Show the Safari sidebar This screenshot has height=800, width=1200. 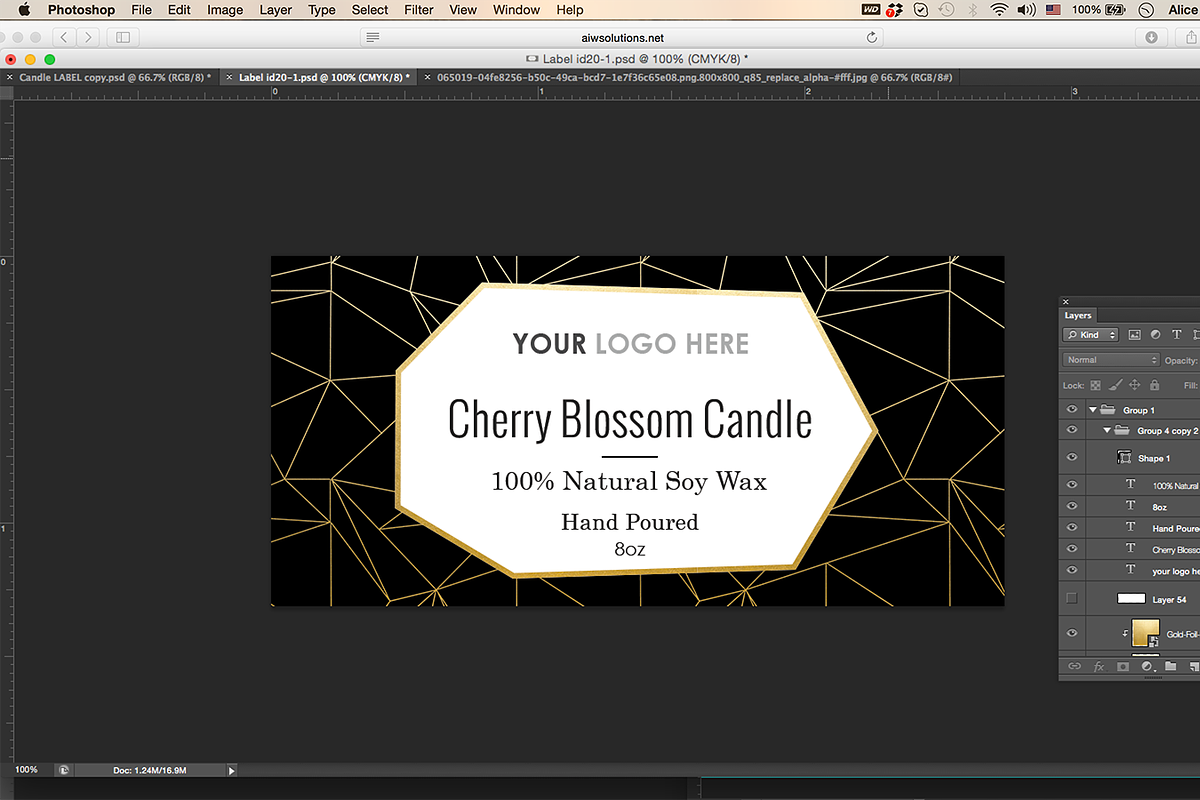tap(123, 37)
